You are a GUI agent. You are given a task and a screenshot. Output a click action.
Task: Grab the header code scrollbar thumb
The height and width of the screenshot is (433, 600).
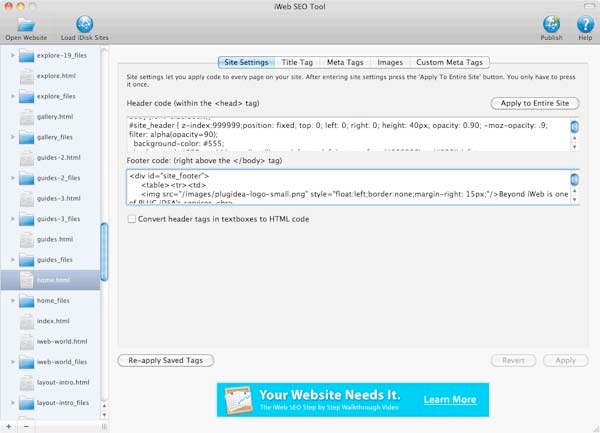pyautogui.click(x=574, y=127)
